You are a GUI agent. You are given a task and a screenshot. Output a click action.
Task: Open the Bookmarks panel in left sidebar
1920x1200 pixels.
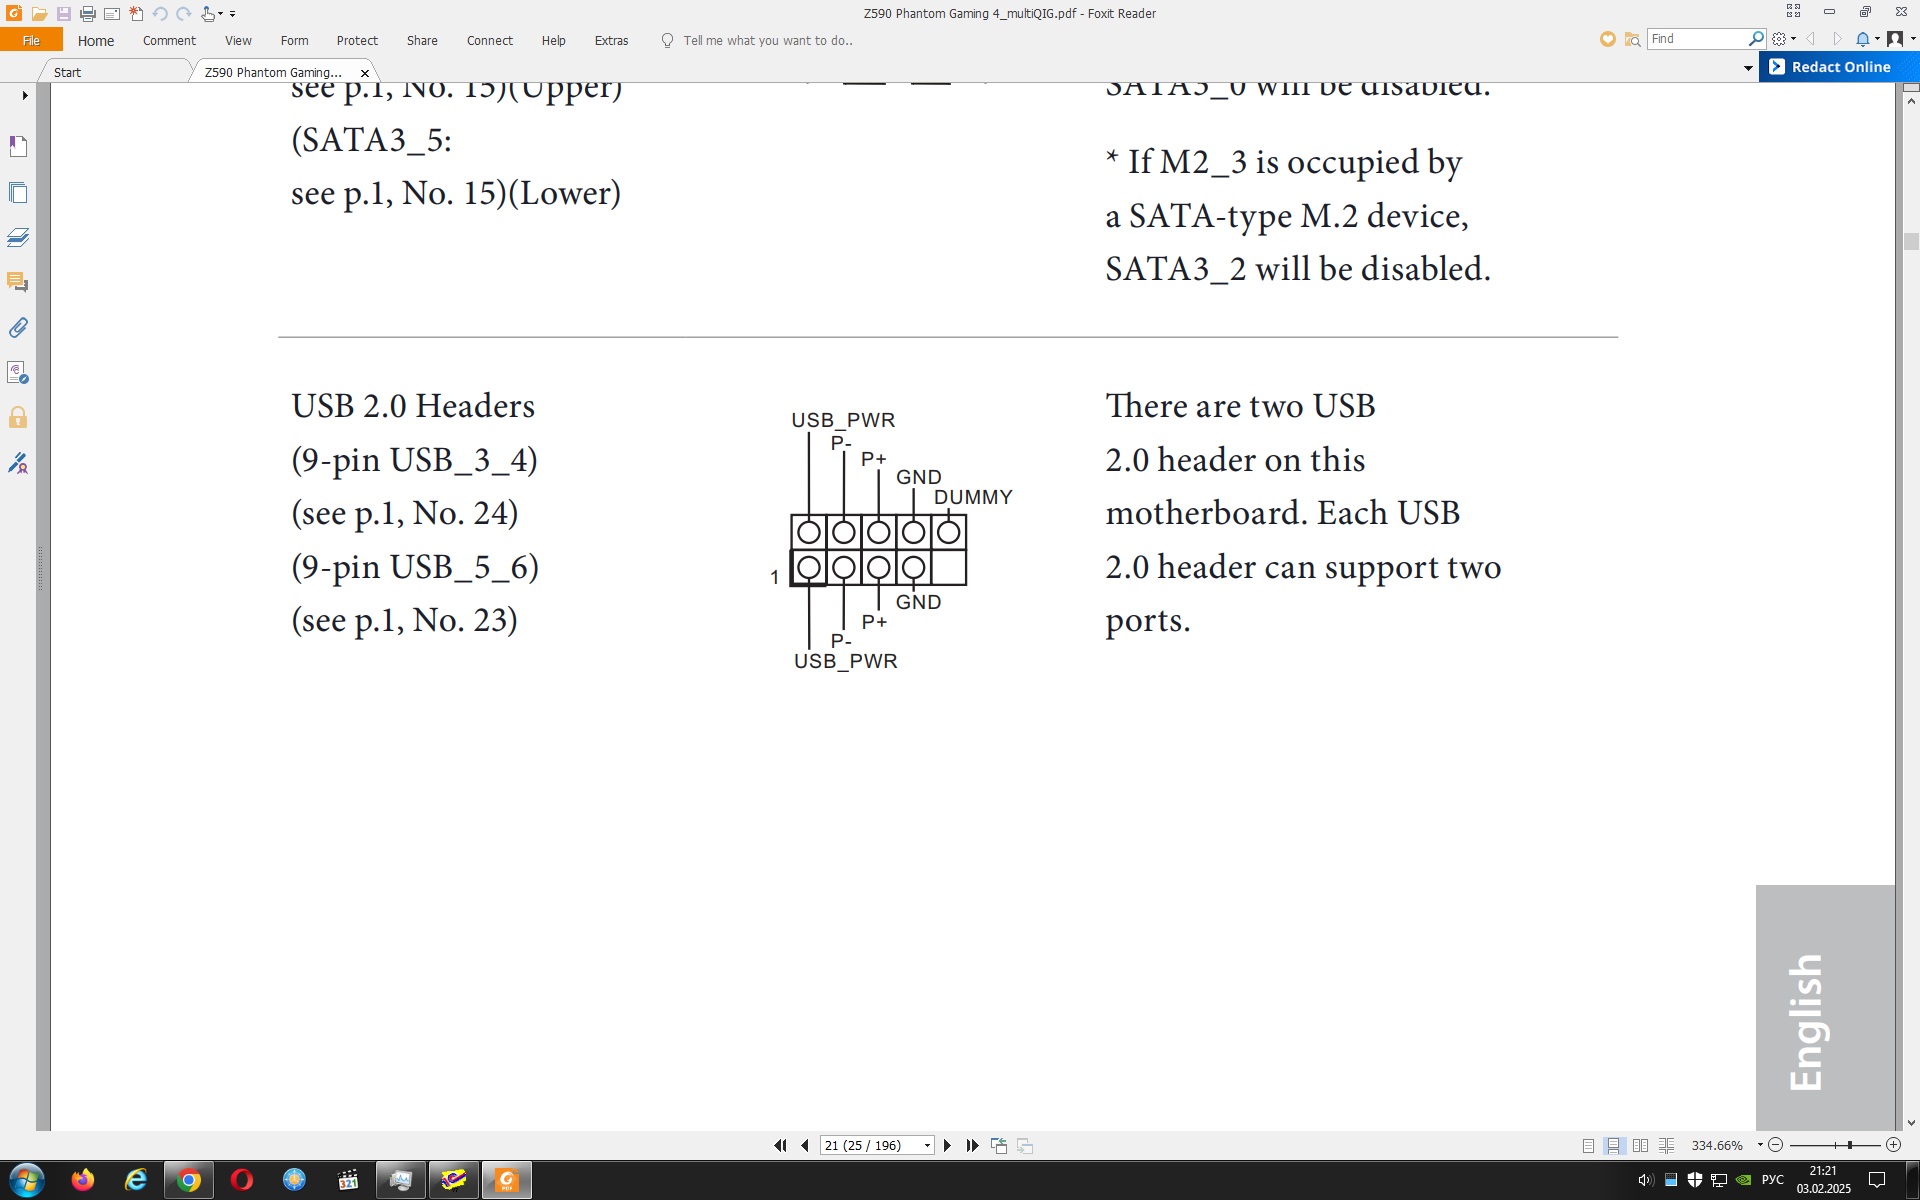coord(18,147)
